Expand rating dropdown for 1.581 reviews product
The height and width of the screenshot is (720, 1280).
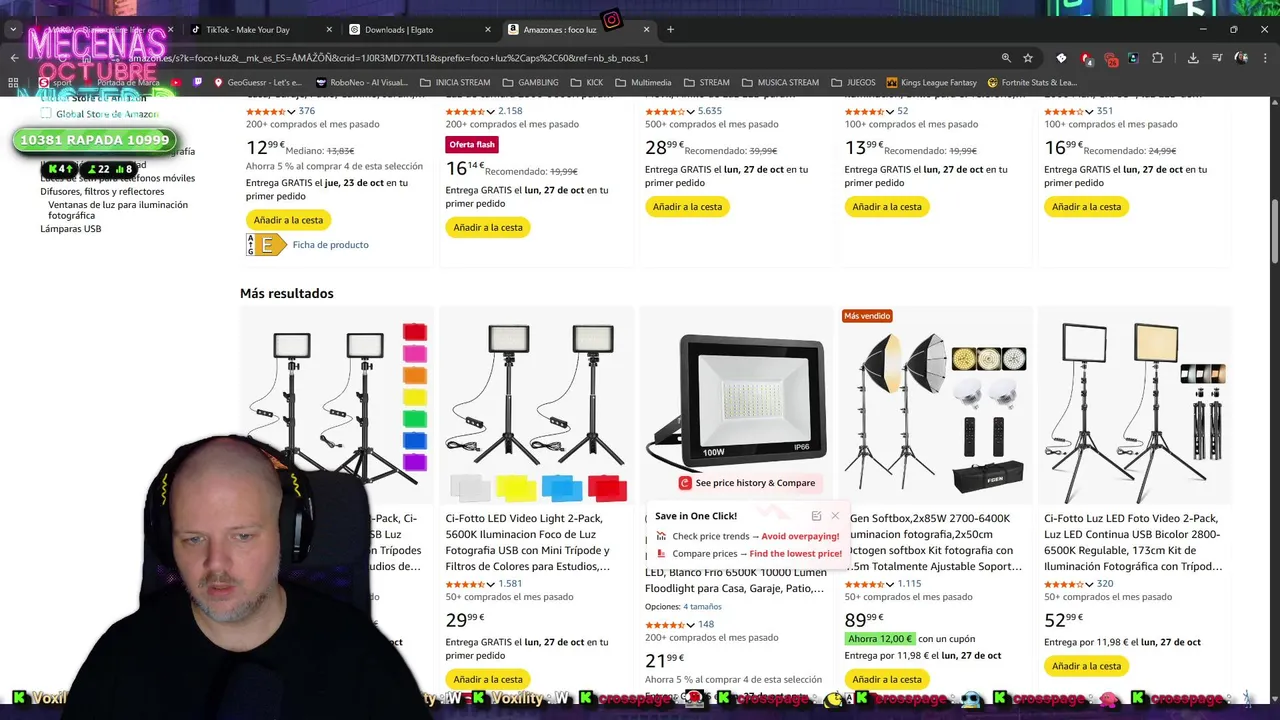point(491,584)
